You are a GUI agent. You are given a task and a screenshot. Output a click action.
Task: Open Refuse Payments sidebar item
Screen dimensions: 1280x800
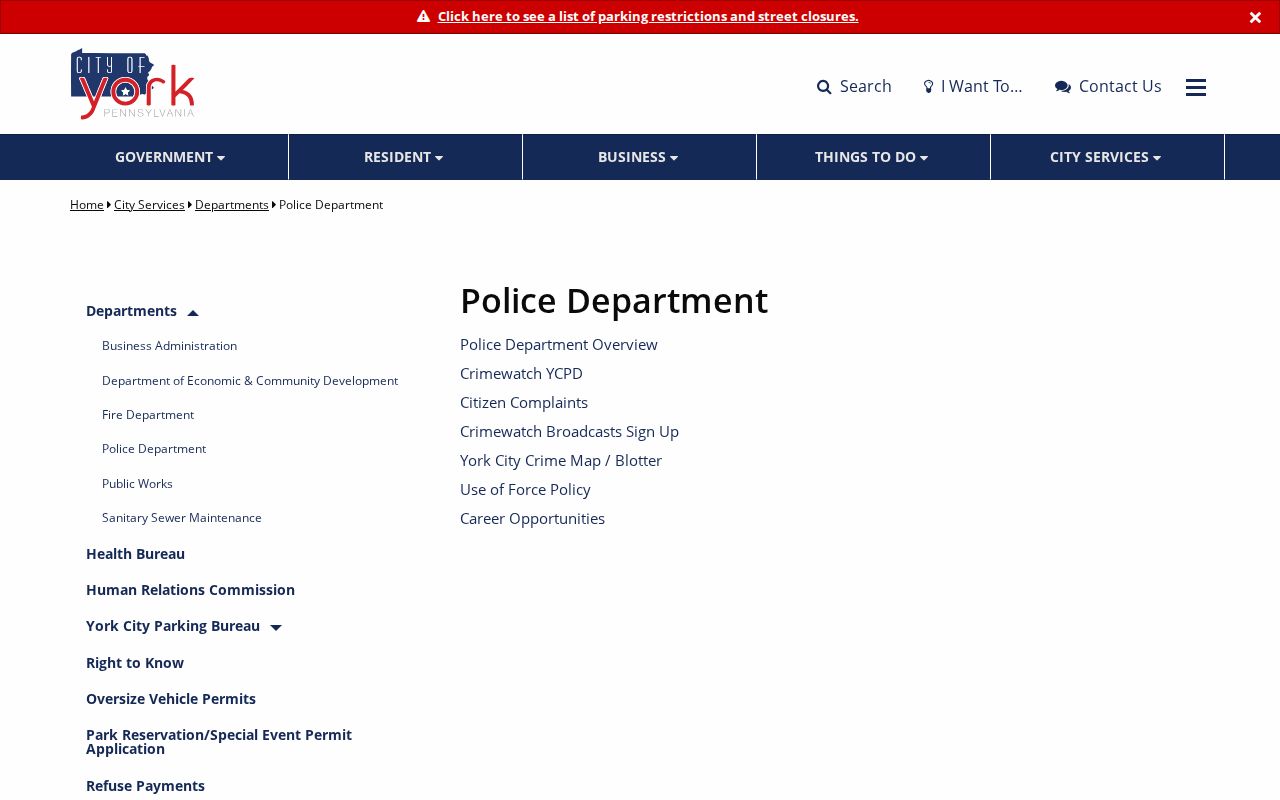pos(145,786)
